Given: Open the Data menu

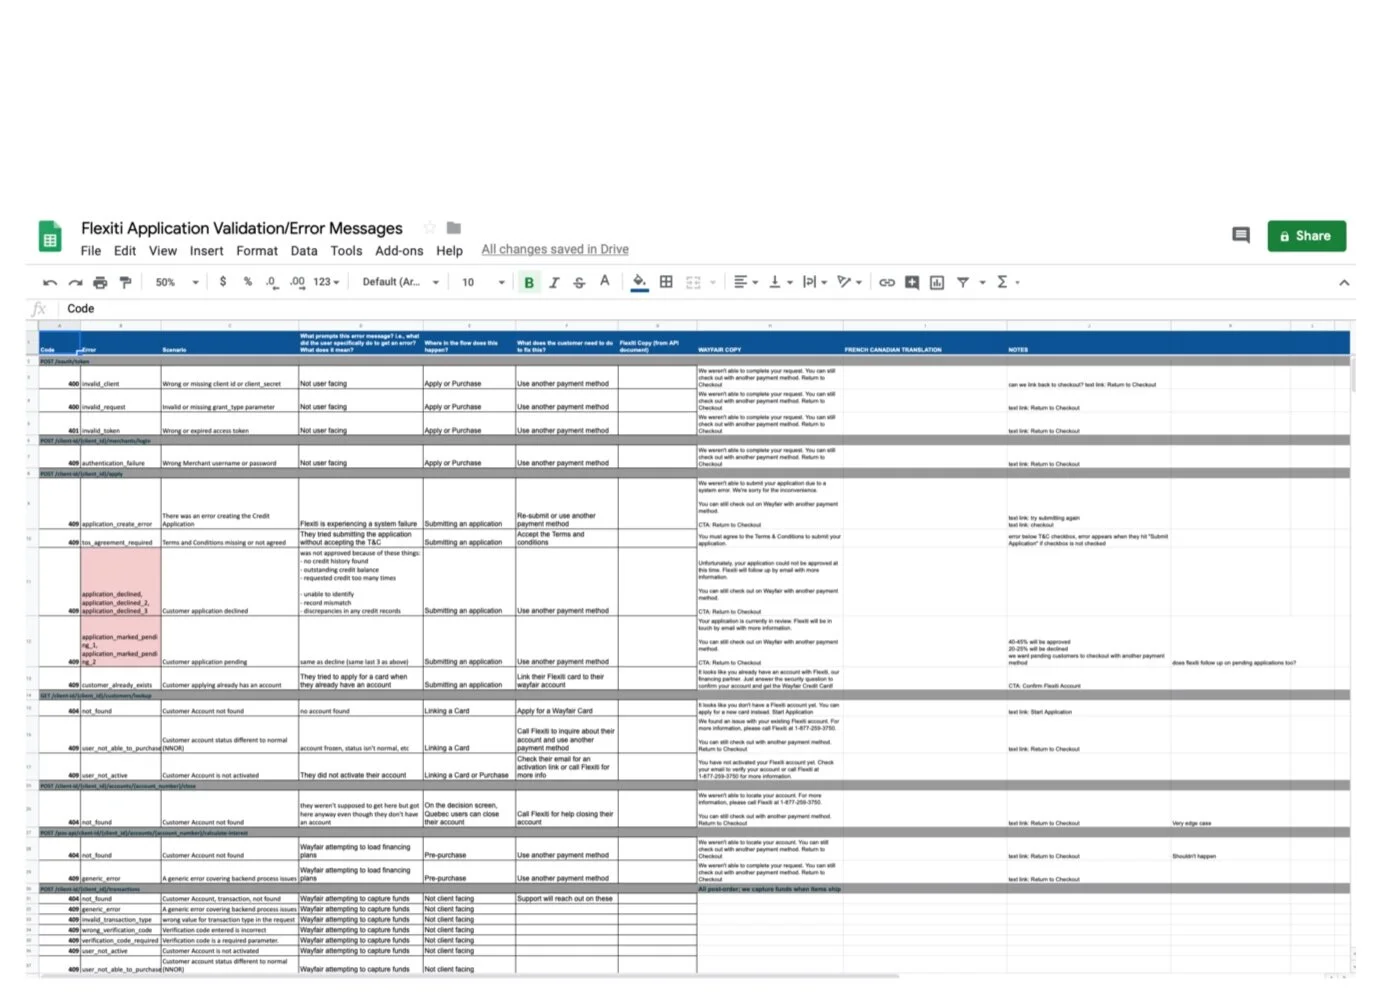Looking at the screenshot, I should pos(304,251).
